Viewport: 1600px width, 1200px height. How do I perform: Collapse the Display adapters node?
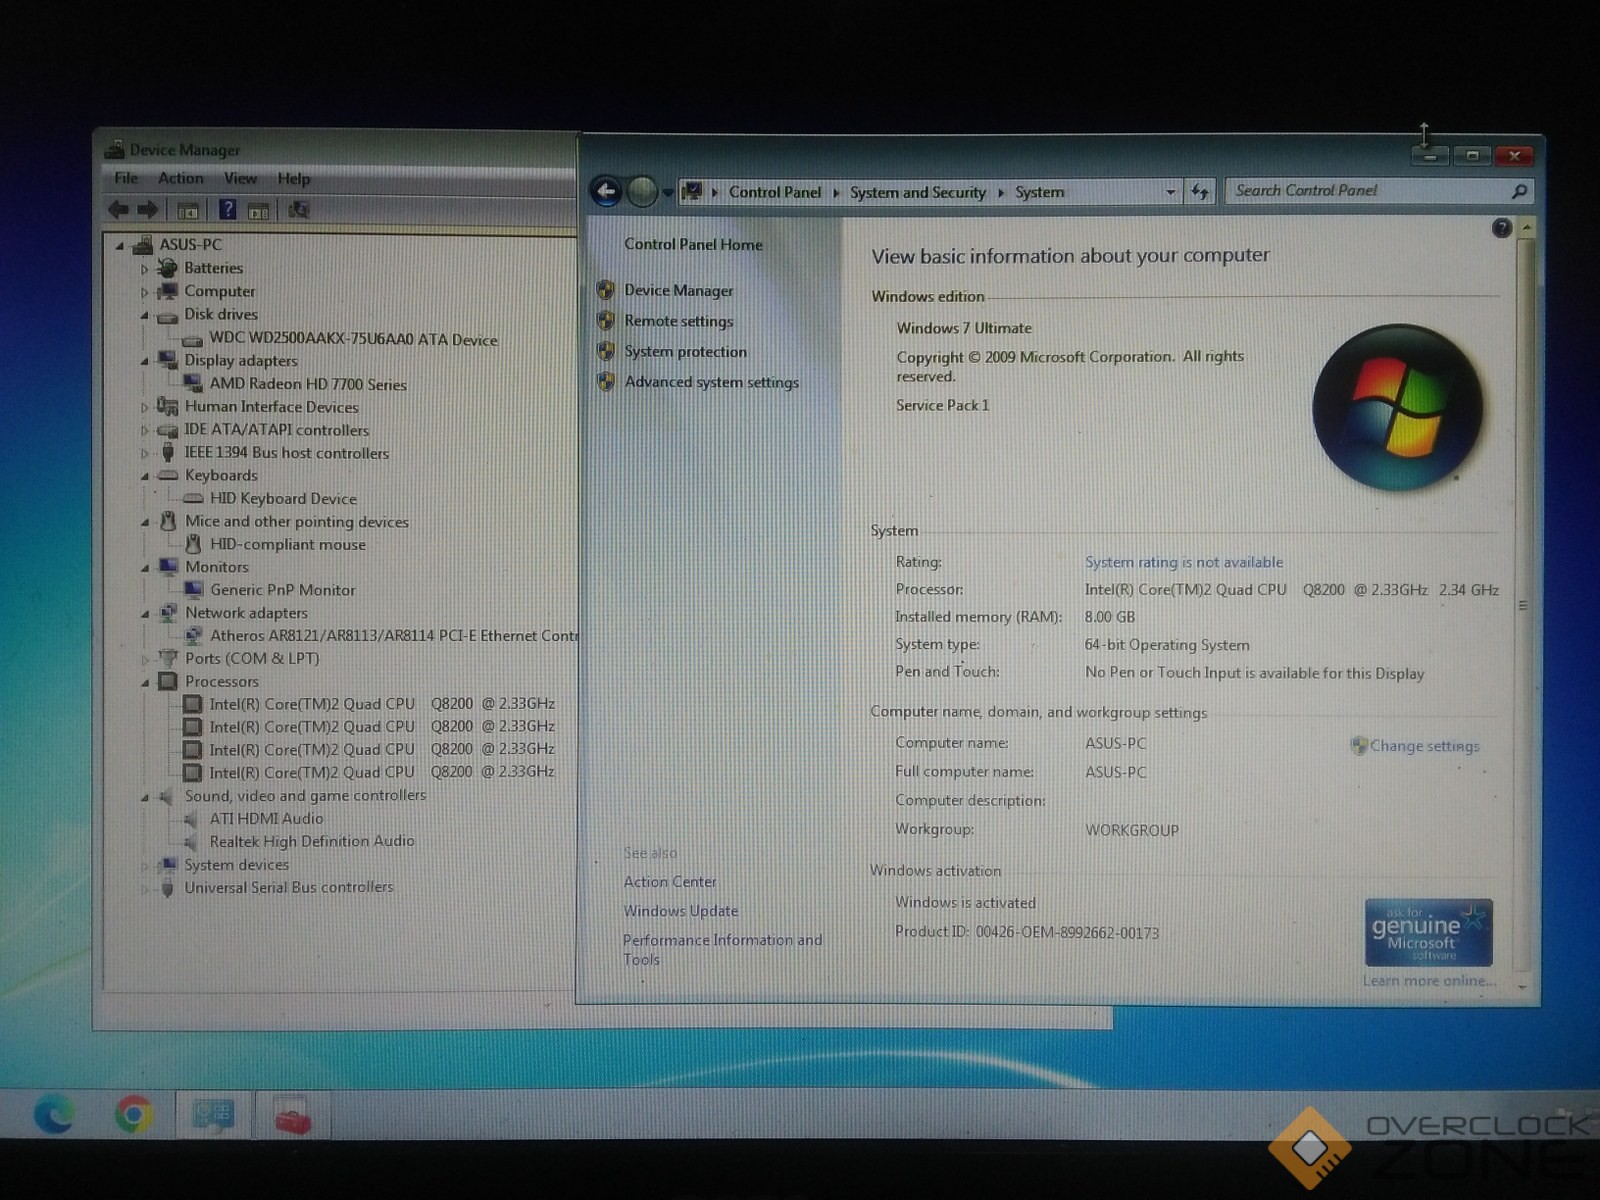145,361
